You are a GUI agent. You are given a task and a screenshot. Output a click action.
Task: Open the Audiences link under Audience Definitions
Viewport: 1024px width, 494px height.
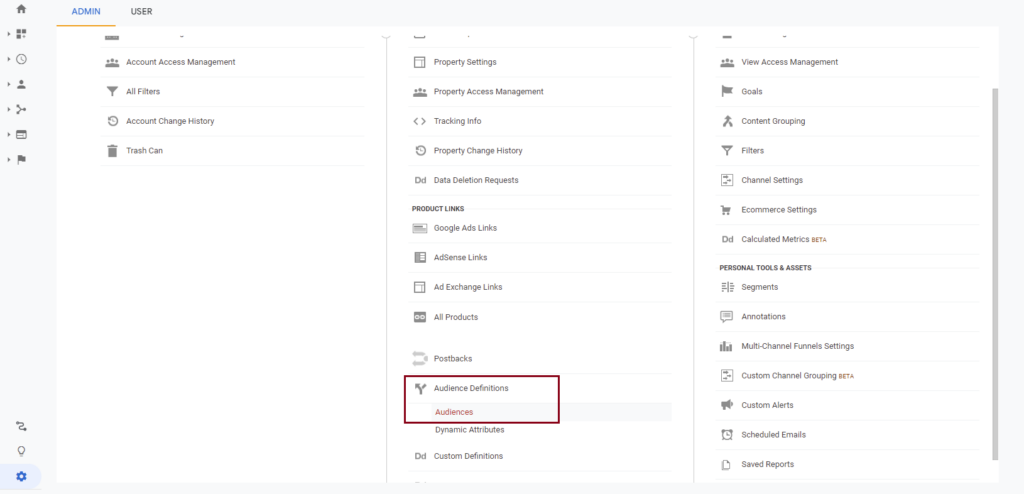454,412
